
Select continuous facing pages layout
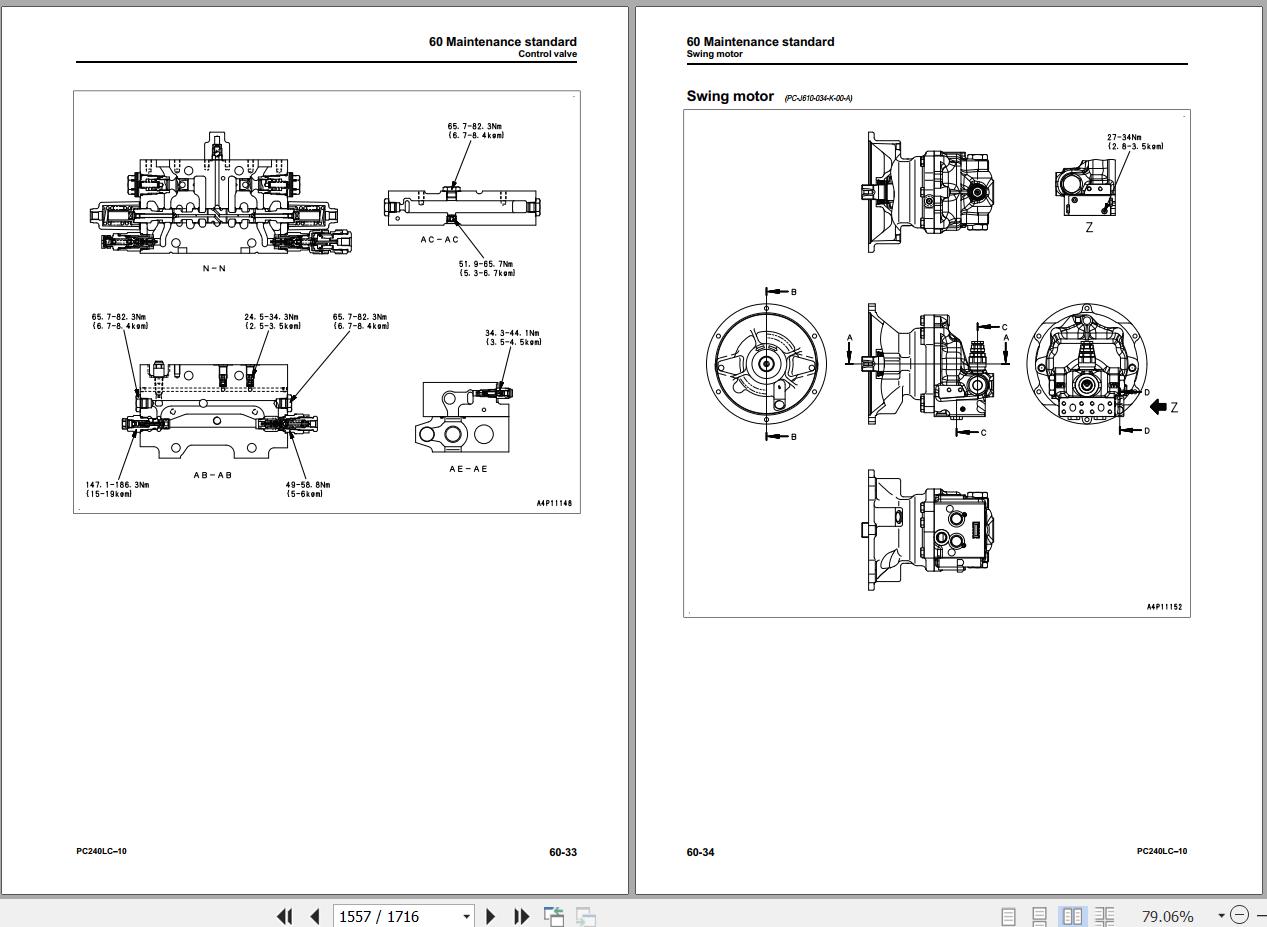tap(1104, 916)
